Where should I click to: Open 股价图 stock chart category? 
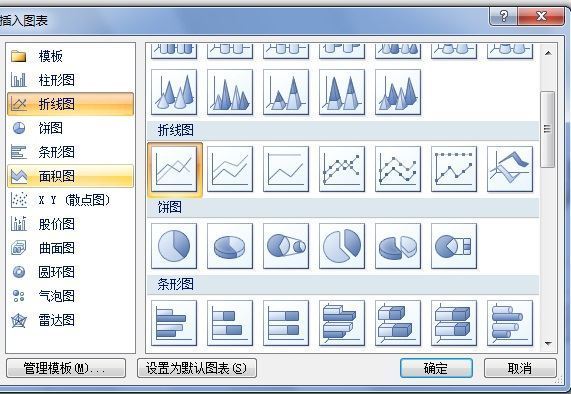[70, 224]
